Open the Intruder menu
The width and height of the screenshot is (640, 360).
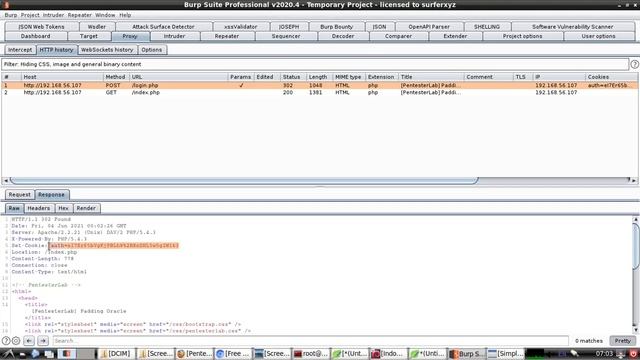53,15
